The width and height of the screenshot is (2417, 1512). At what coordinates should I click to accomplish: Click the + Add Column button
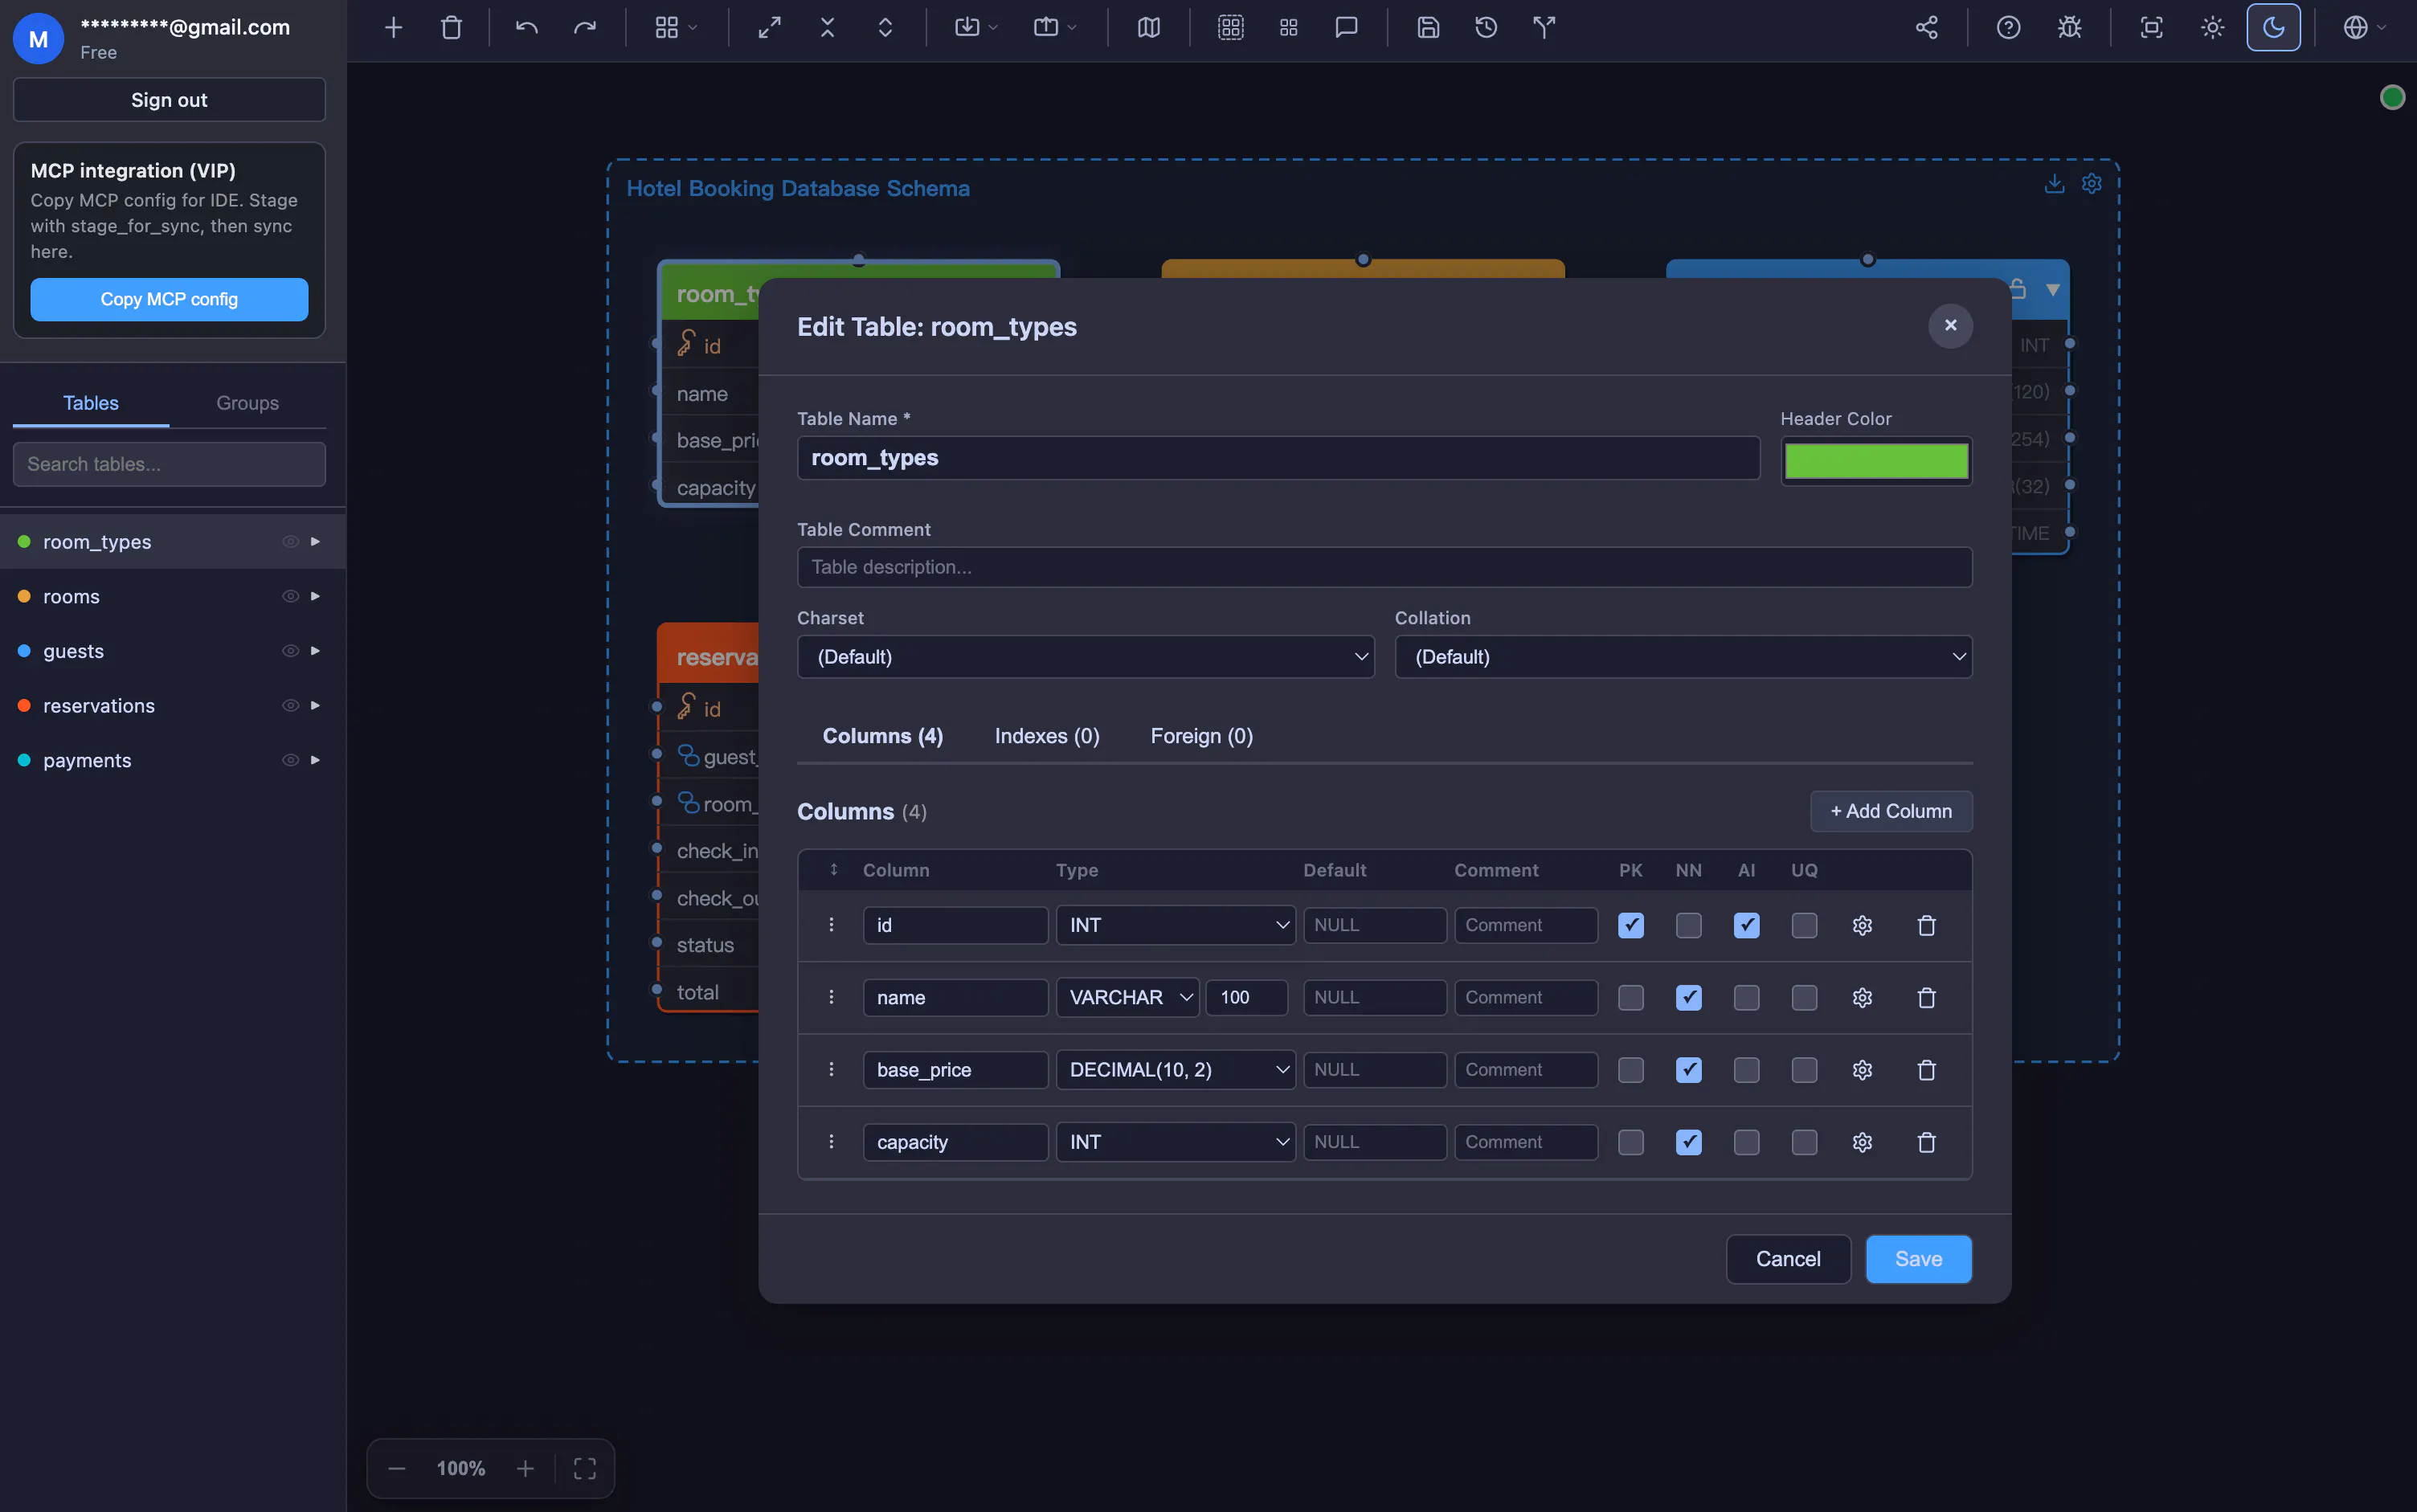pyautogui.click(x=1891, y=812)
